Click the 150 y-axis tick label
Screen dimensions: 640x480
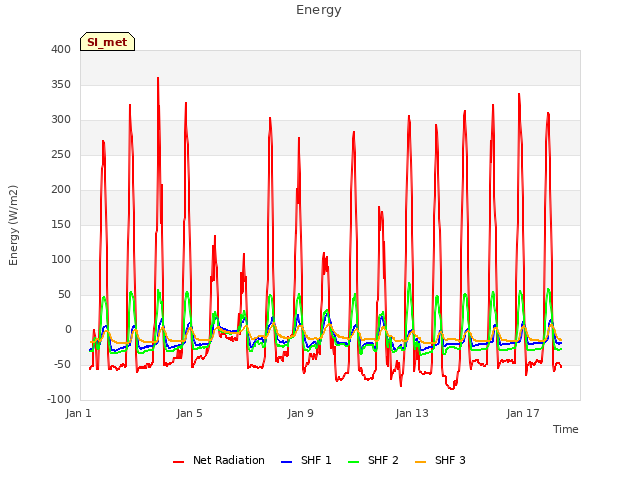[61, 225]
